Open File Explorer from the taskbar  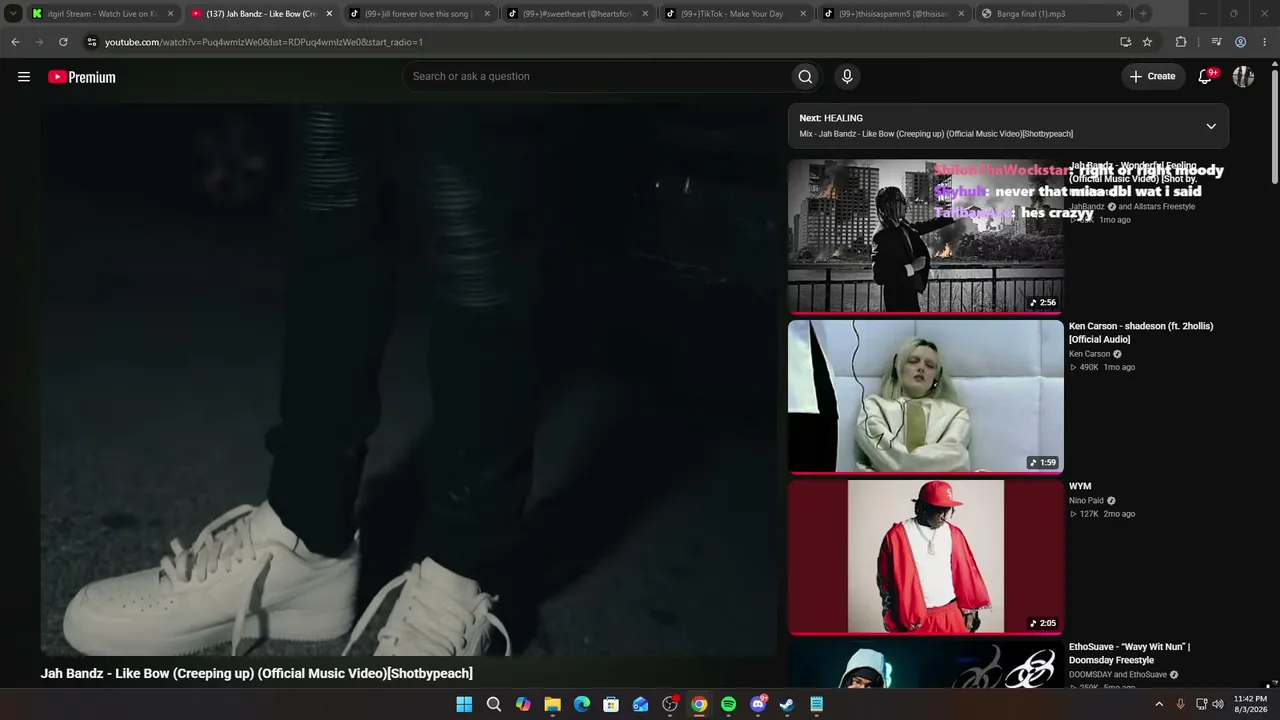[552, 704]
